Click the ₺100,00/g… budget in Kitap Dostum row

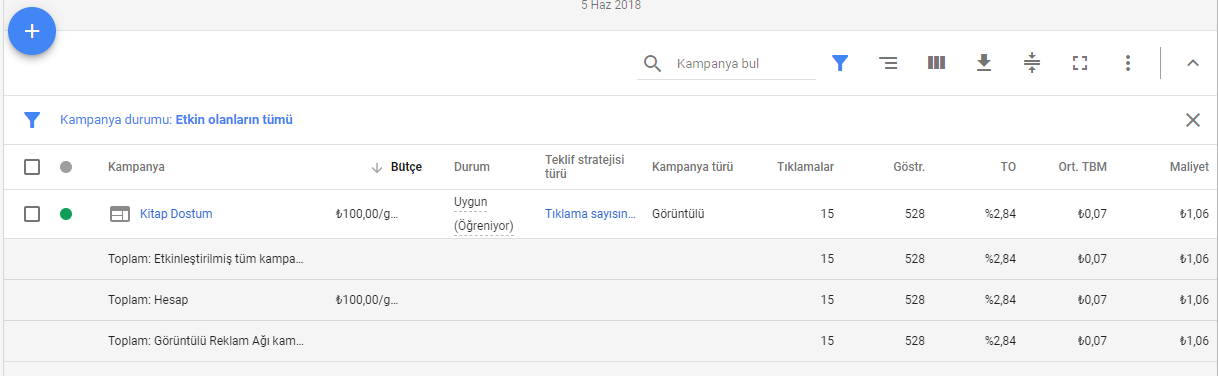pyautogui.click(x=367, y=214)
